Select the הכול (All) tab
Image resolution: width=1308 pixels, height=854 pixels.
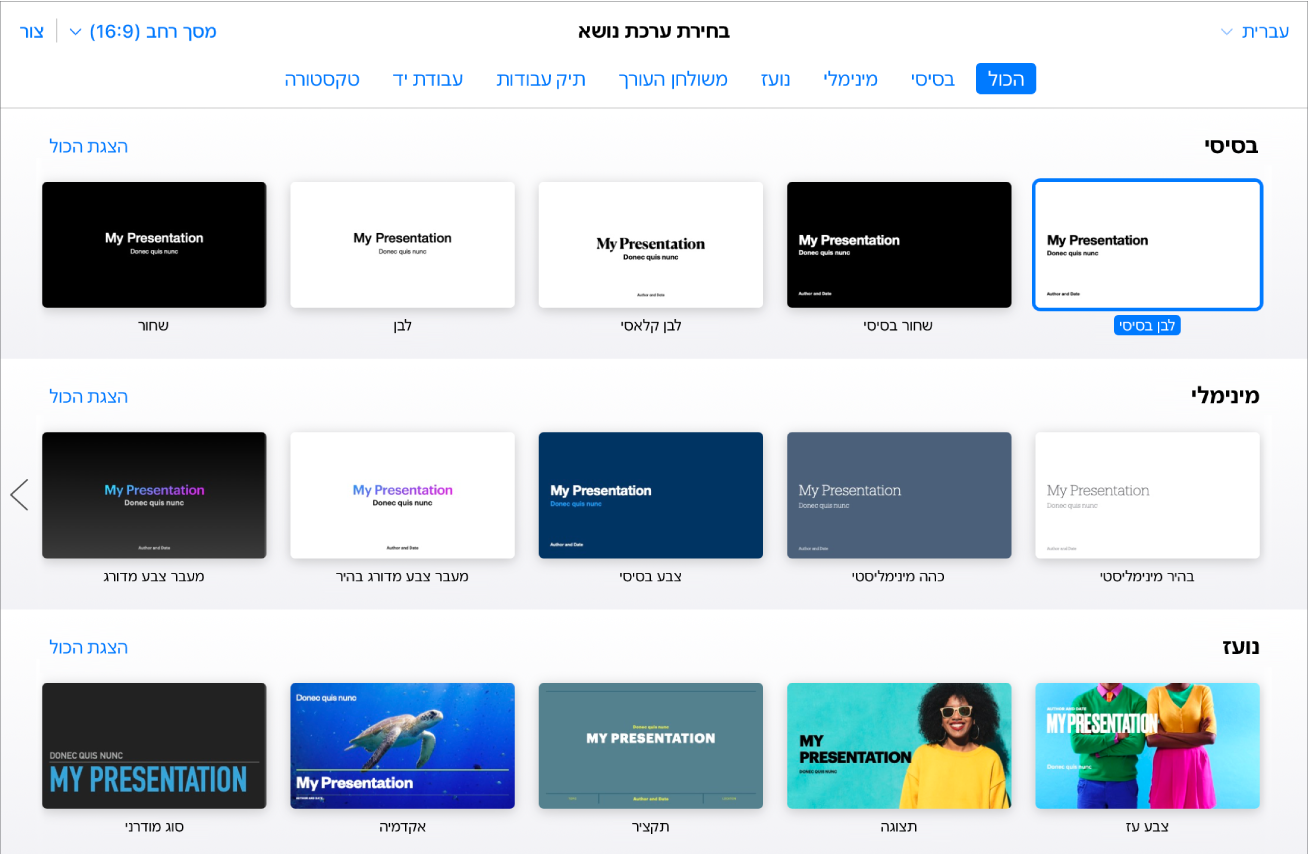1006,79
